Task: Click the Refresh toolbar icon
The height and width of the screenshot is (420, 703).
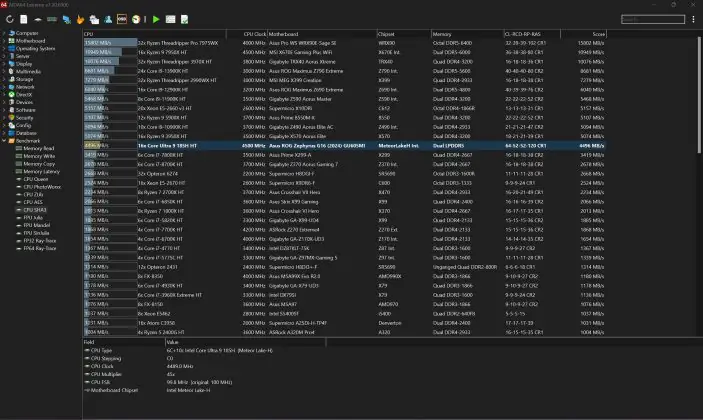Action: (x=10, y=19)
